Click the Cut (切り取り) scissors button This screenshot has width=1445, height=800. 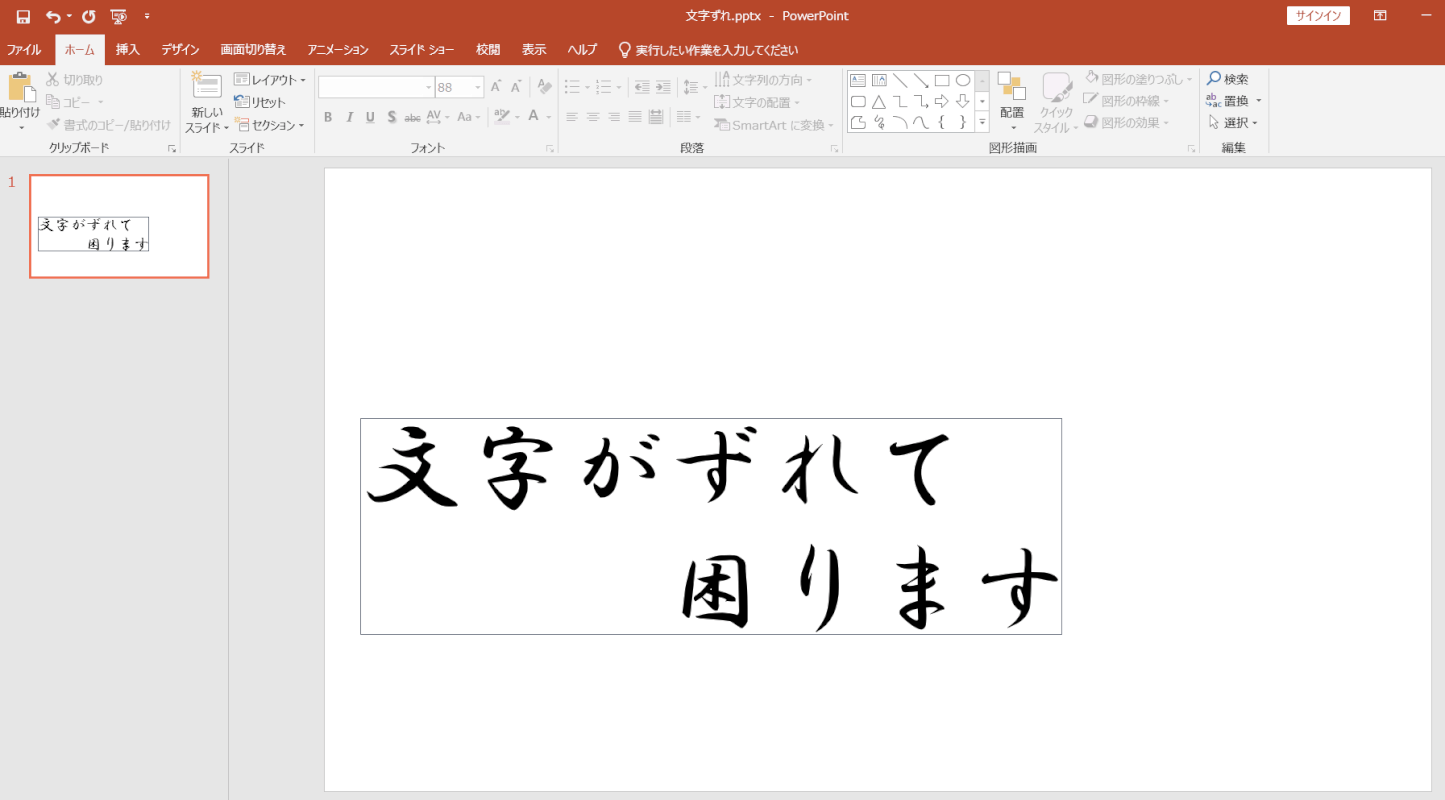point(75,79)
